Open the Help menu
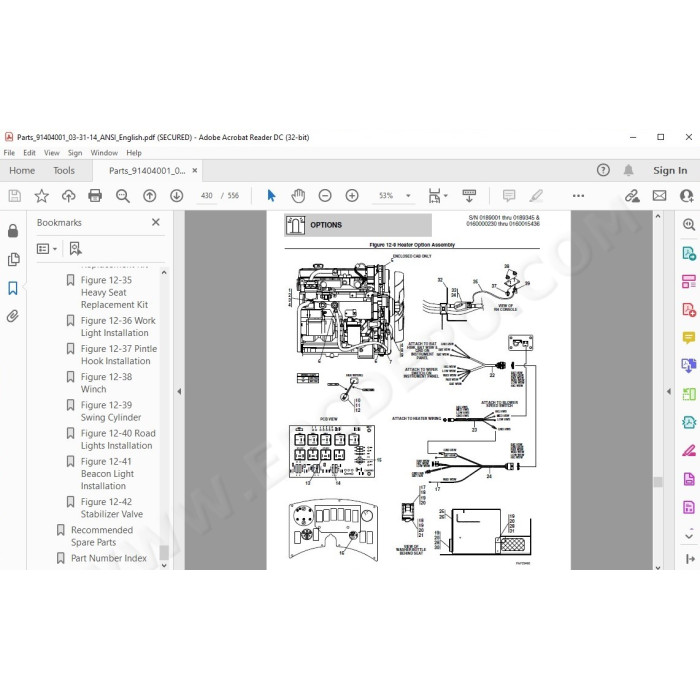 134,153
